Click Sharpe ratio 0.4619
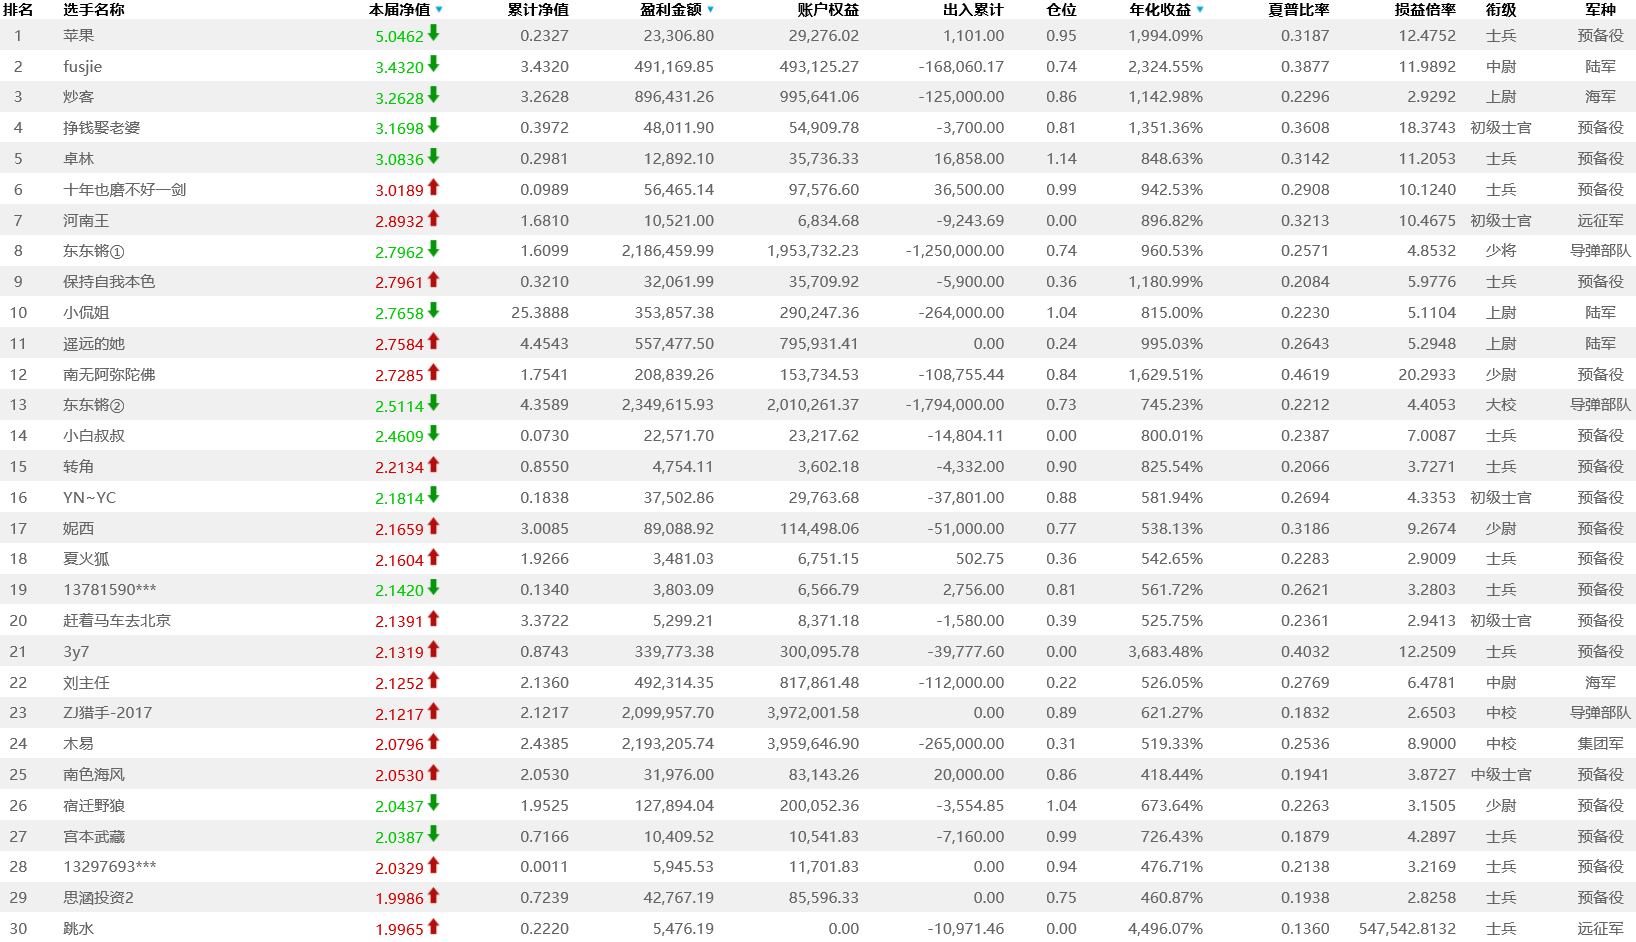Screen dimensions: 1636x942 1305,375
